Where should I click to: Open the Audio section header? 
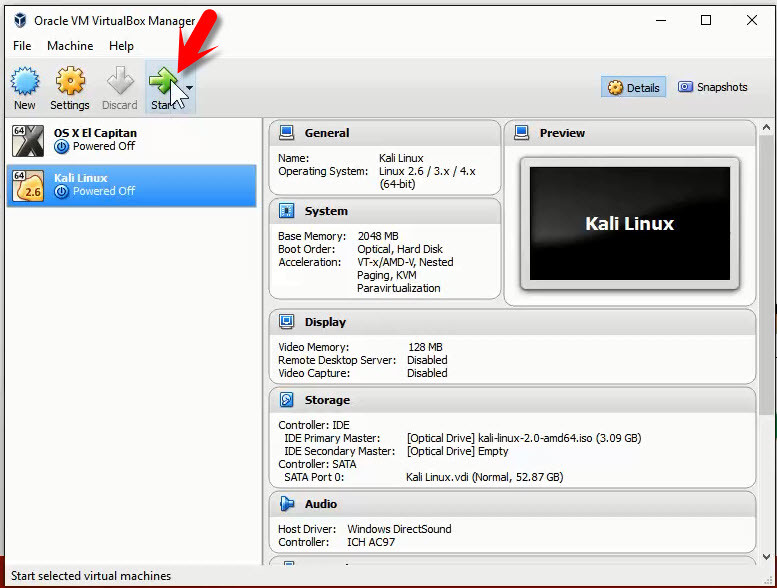tap(512, 504)
